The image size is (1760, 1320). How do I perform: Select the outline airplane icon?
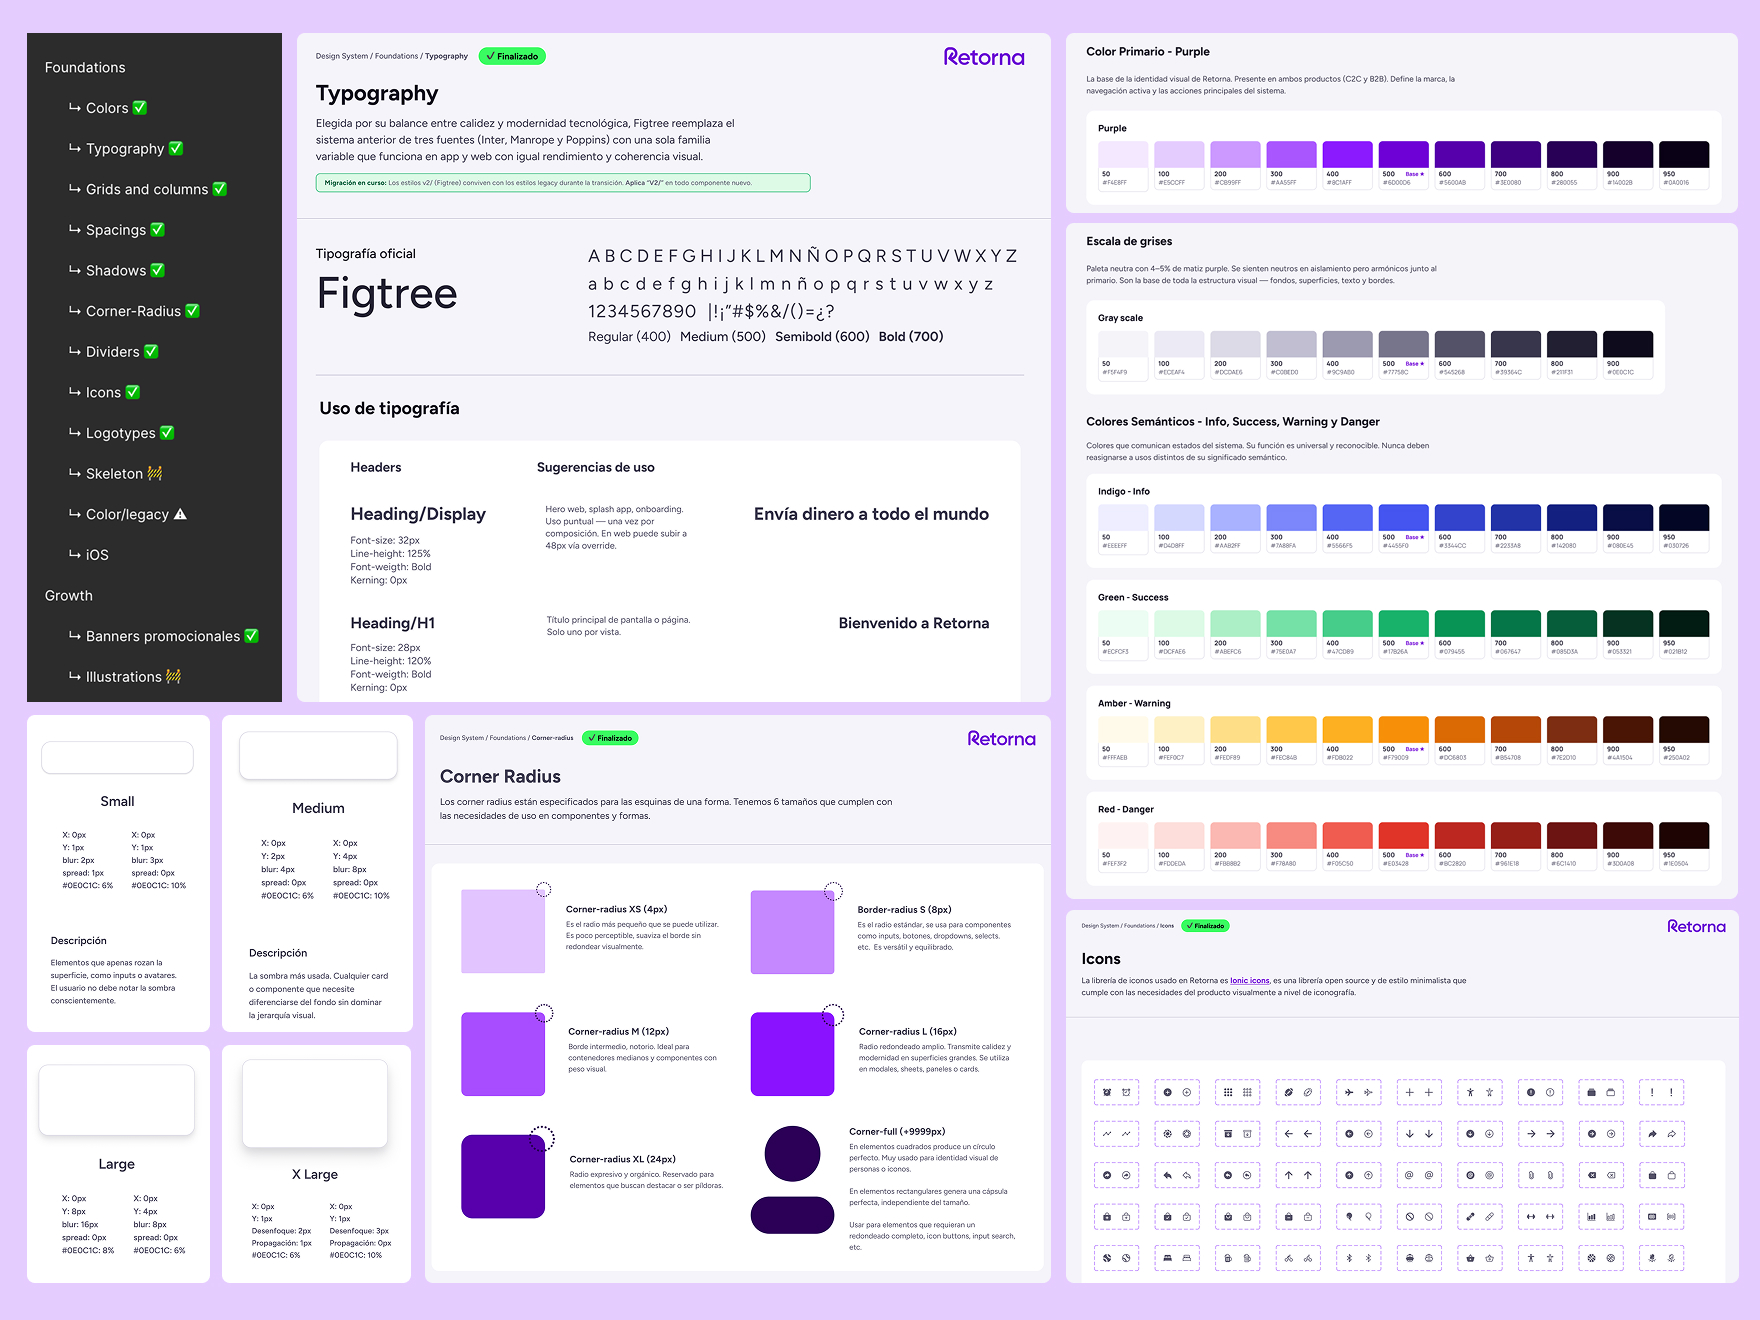tap(1368, 1092)
